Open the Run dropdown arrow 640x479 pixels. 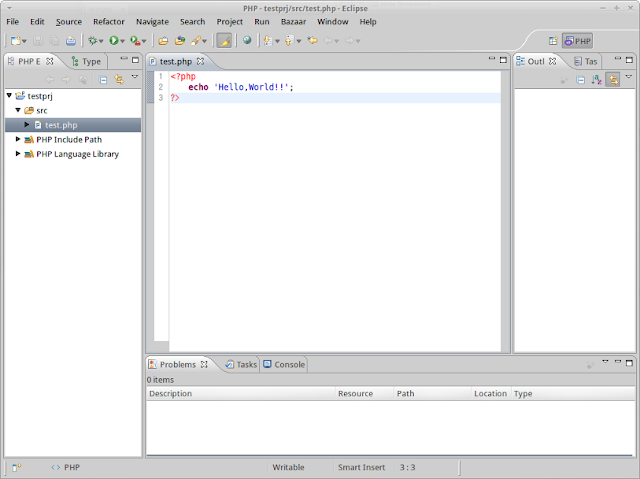coord(122,41)
